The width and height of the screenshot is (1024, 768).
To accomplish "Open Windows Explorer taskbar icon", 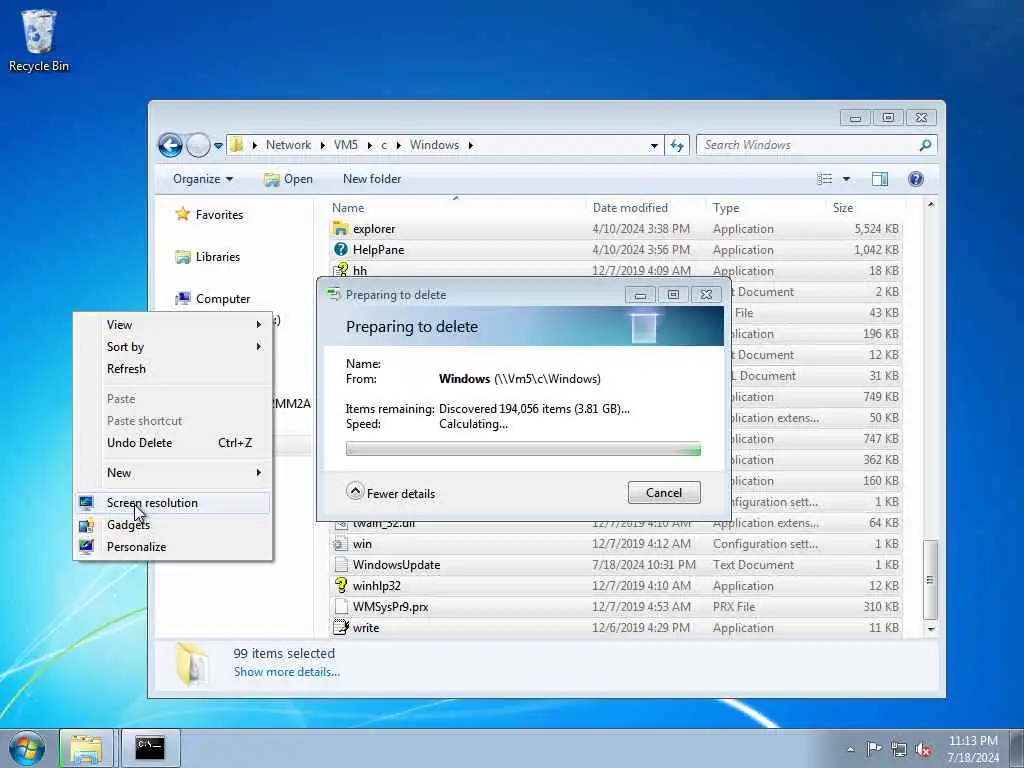I will pyautogui.click(x=86, y=748).
